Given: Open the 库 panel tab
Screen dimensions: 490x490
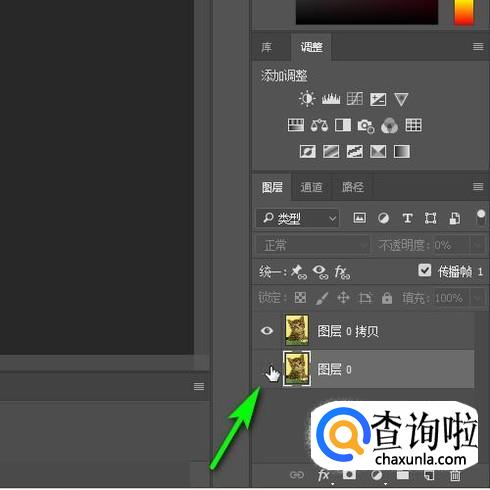Looking at the screenshot, I should tap(266, 47).
